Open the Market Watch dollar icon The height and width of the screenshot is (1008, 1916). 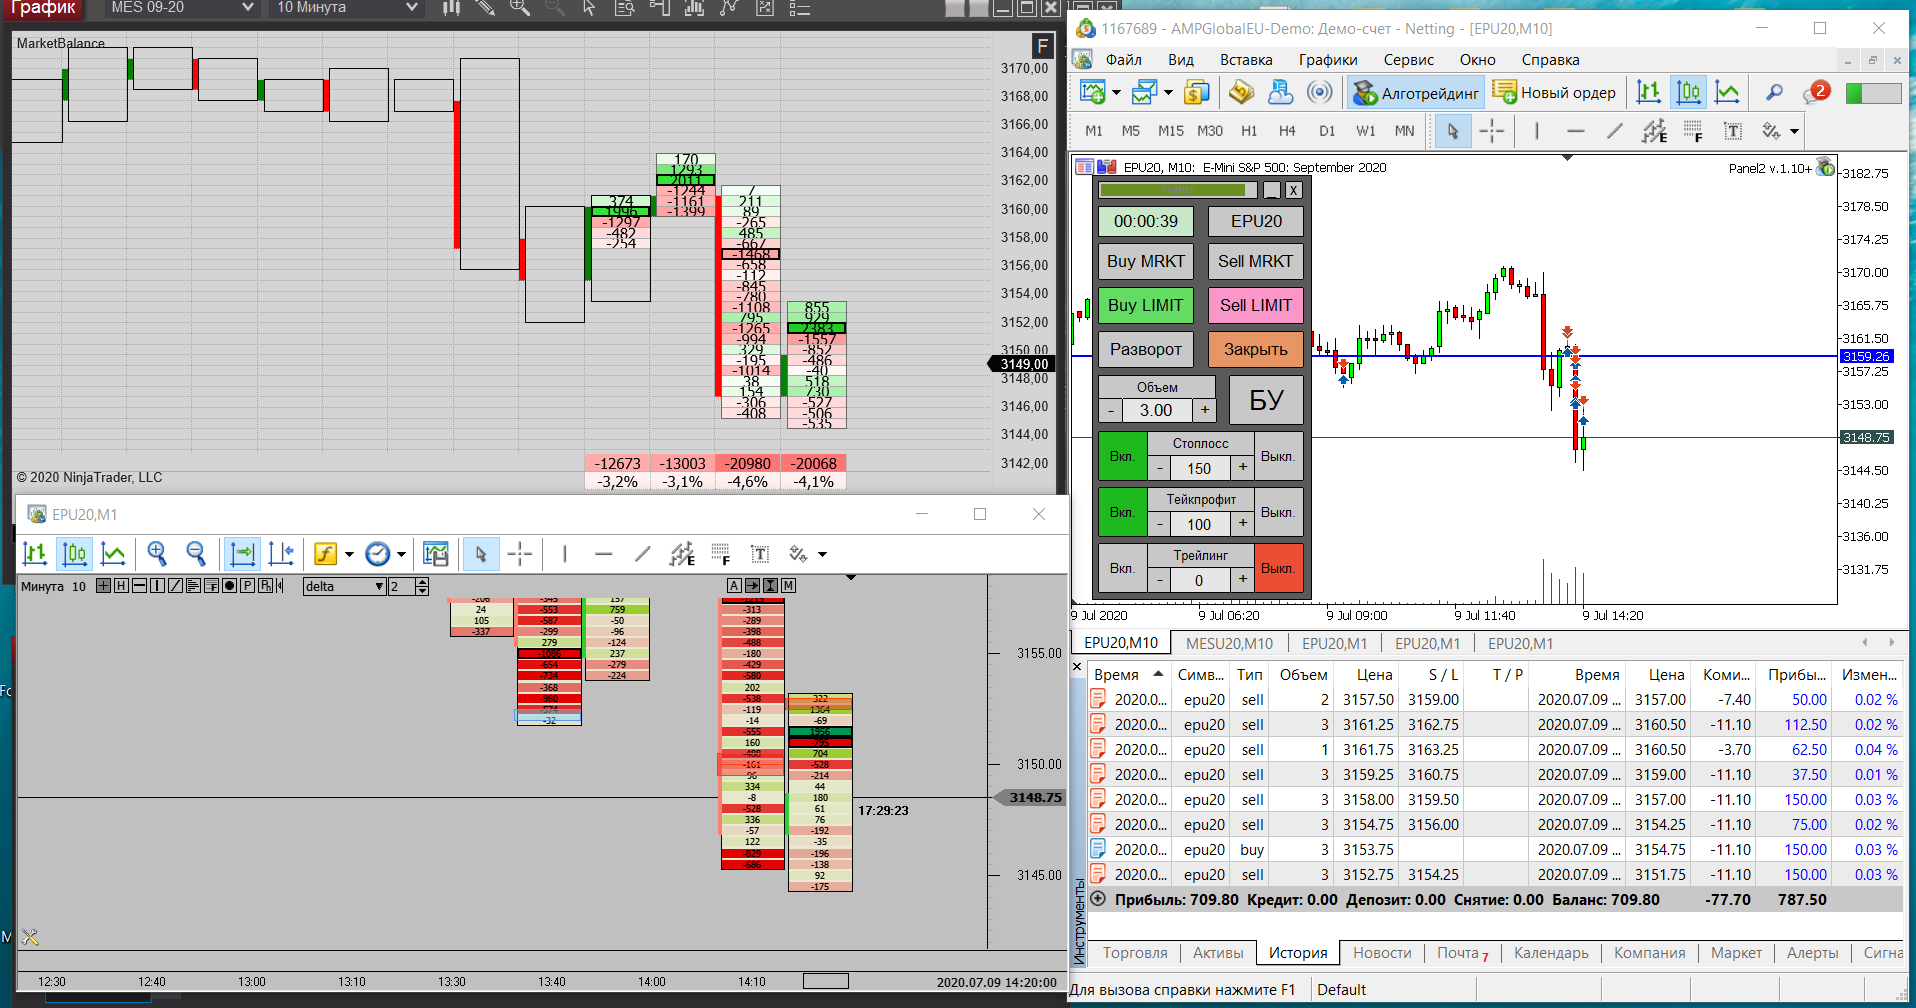[1196, 93]
